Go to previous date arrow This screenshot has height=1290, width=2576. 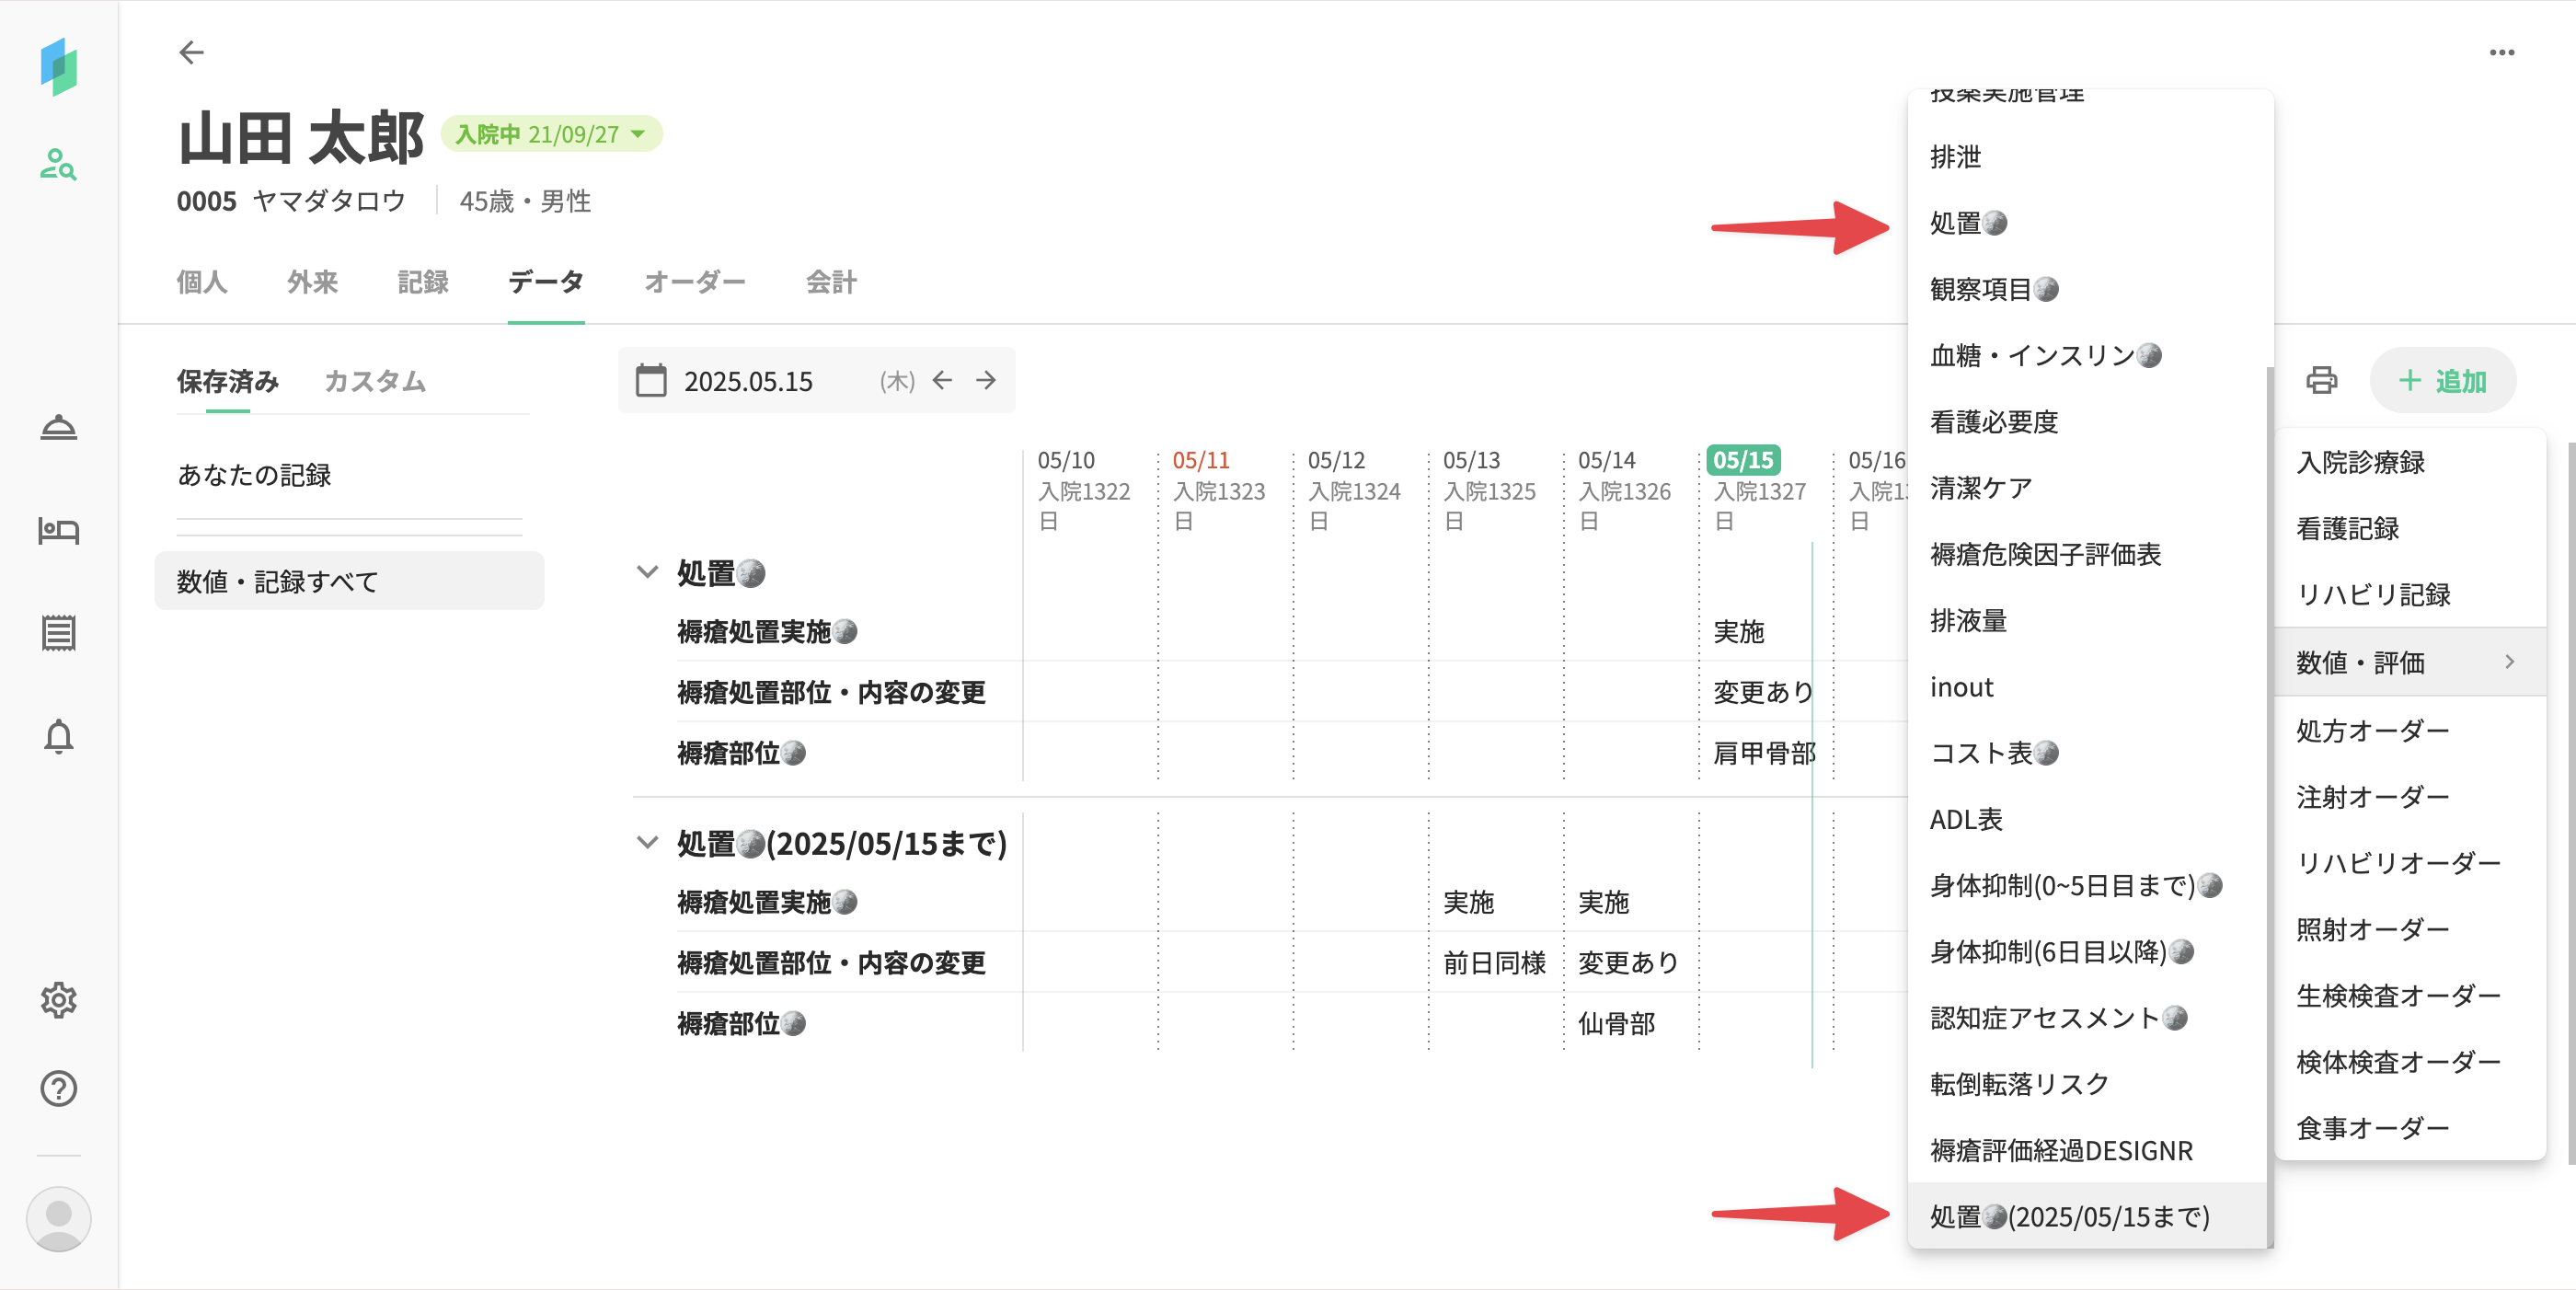(942, 381)
